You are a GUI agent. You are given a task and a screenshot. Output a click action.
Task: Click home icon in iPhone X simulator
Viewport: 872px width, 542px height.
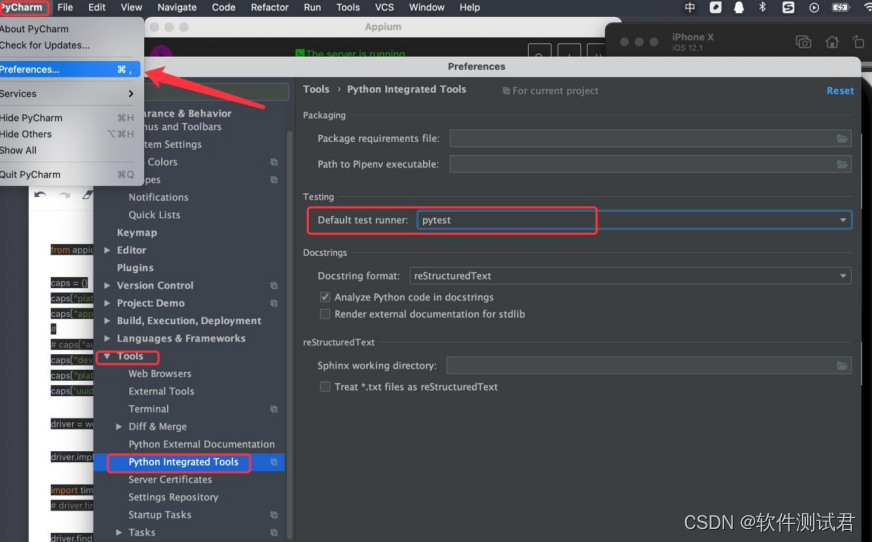click(832, 42)
